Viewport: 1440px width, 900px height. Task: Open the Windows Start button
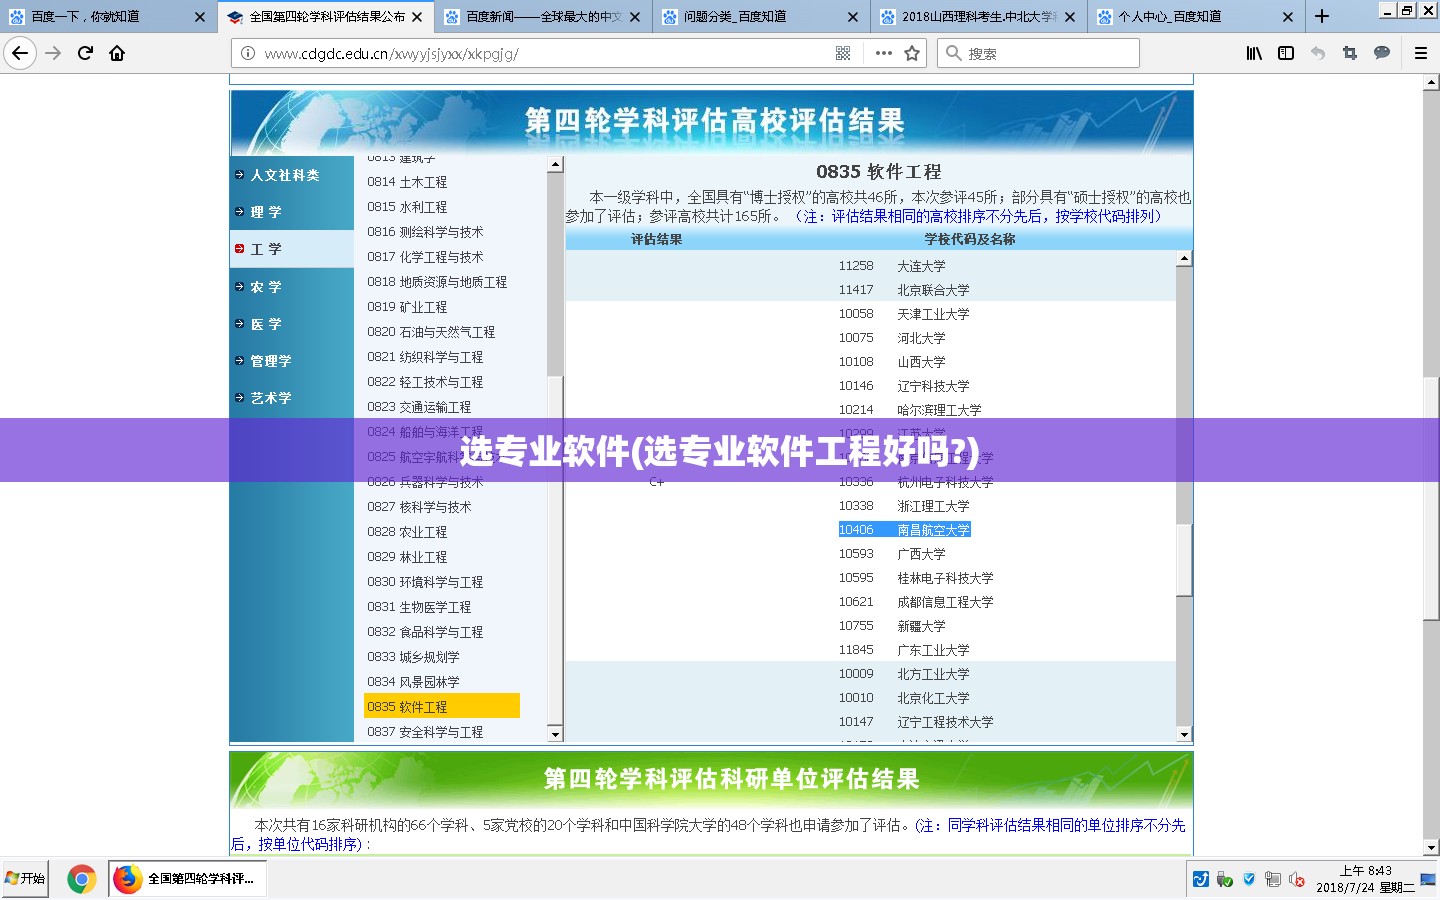(25, 878)
